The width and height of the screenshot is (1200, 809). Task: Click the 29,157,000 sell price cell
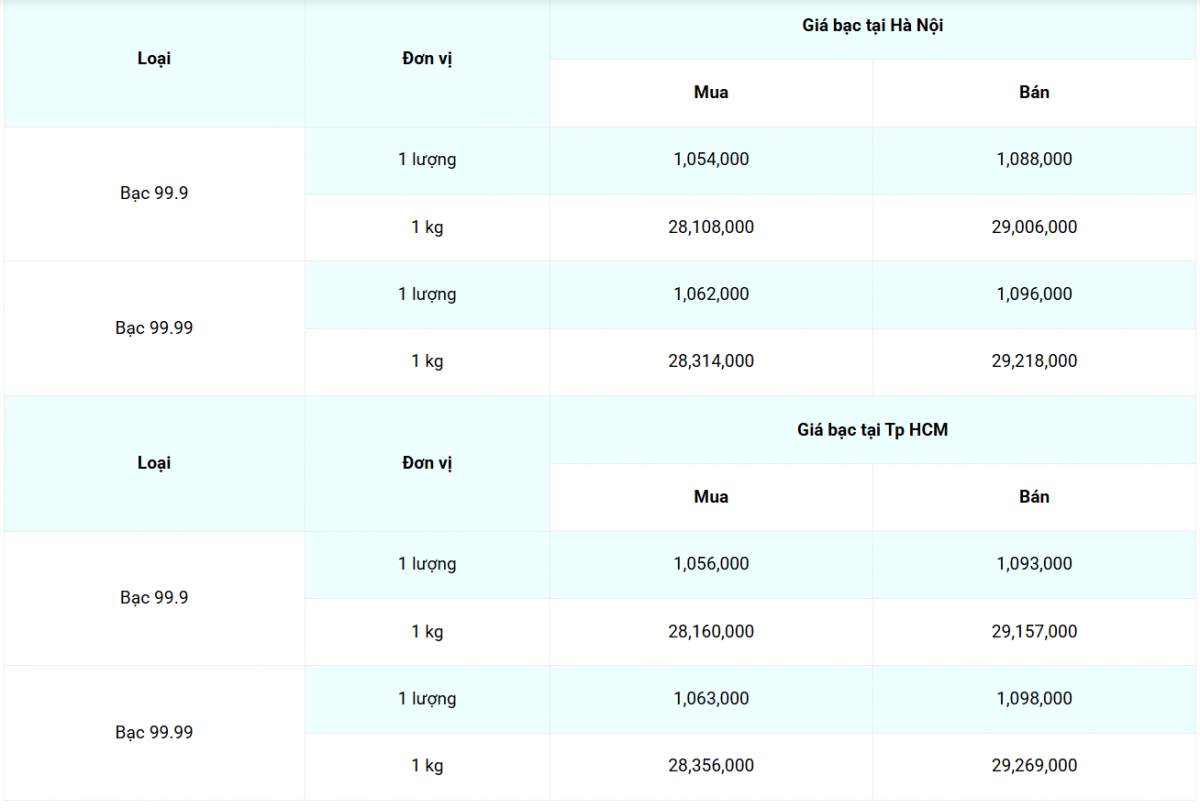tap(1034, 632)
